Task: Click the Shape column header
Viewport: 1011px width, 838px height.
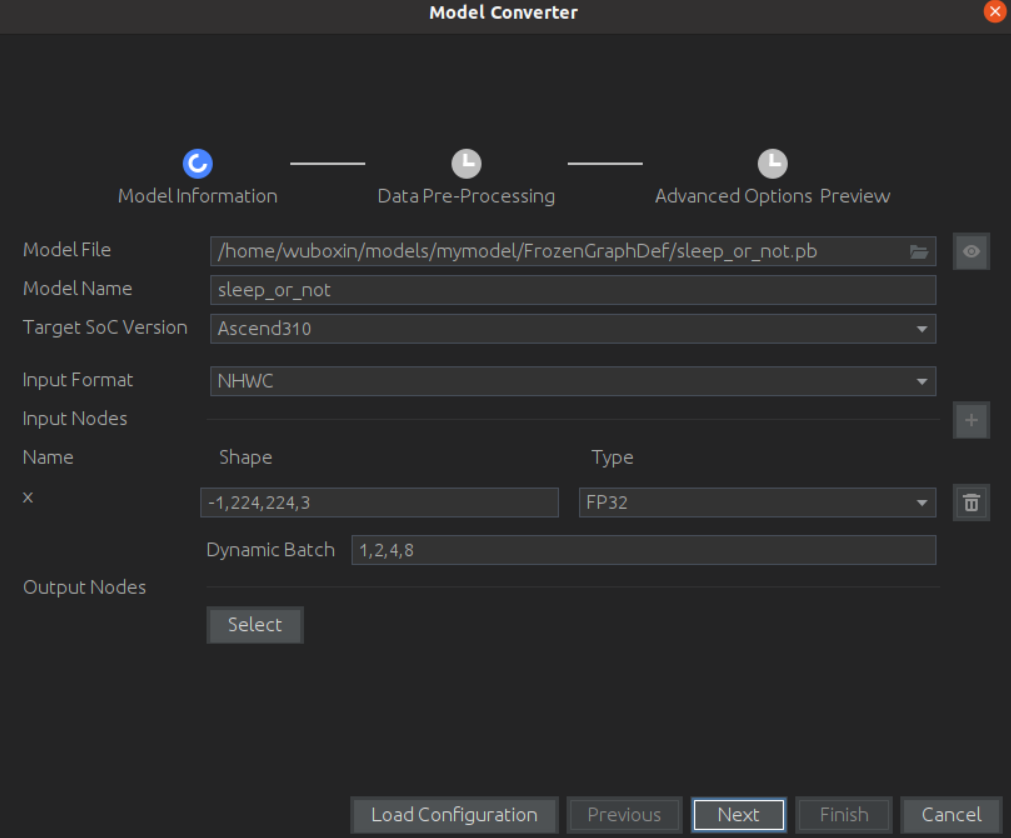Action: tap(246, 457)
